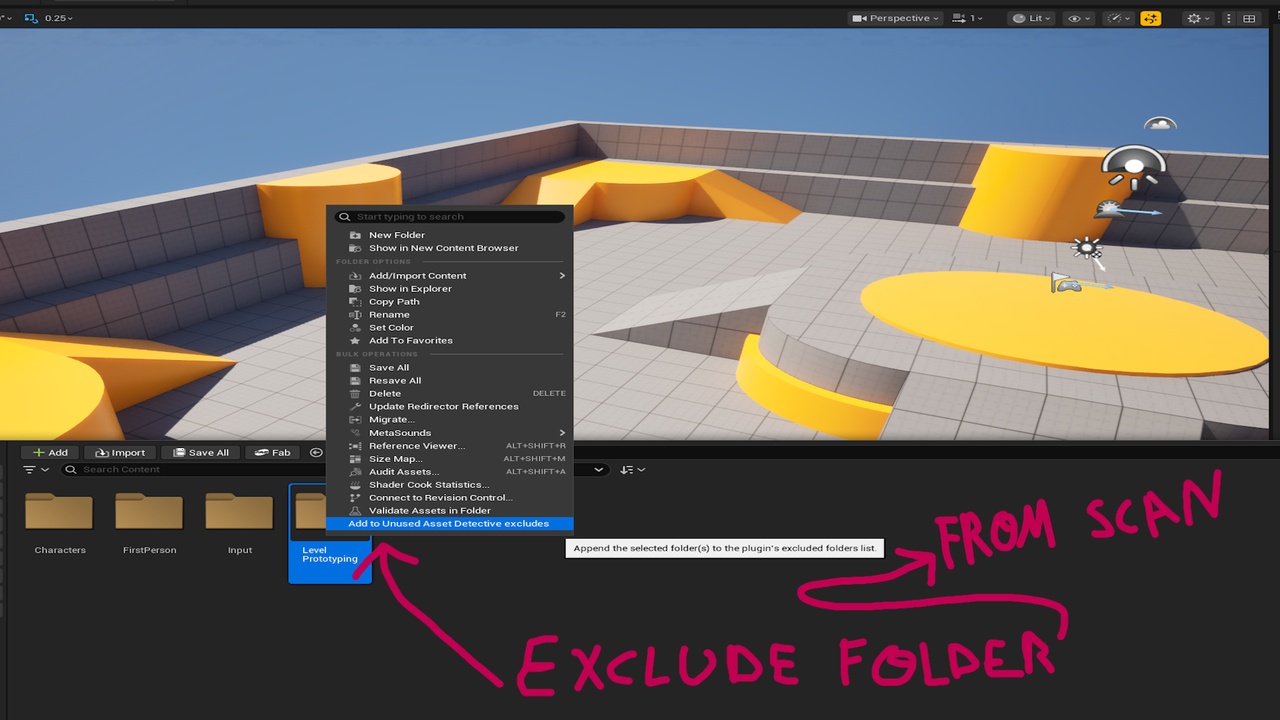Select the Level Prototyping folder
Screen dimensions: 1280x720
330,534
